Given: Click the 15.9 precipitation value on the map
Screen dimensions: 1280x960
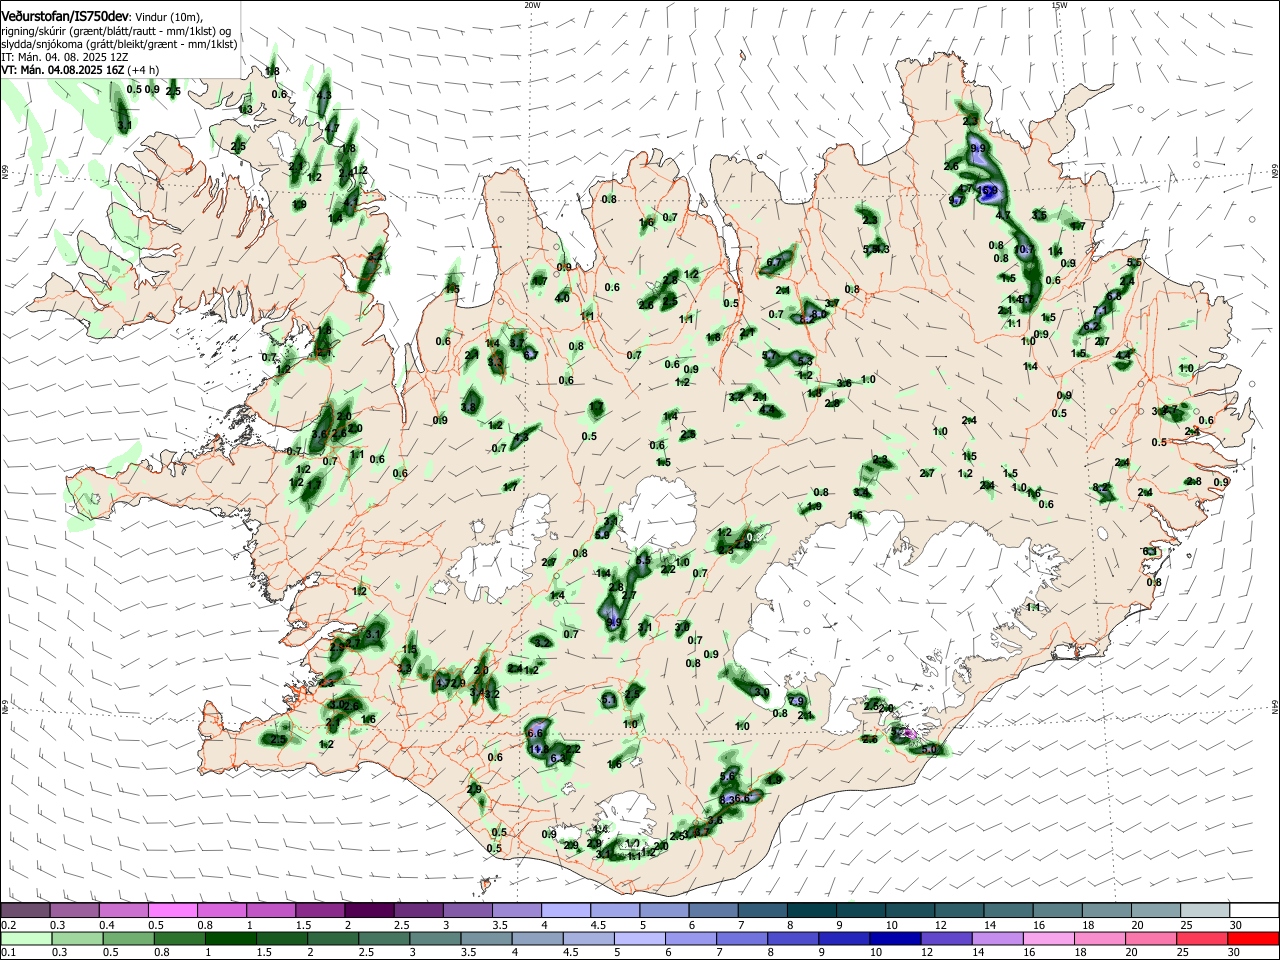Looking at the screenshot, I should (988, 190).
